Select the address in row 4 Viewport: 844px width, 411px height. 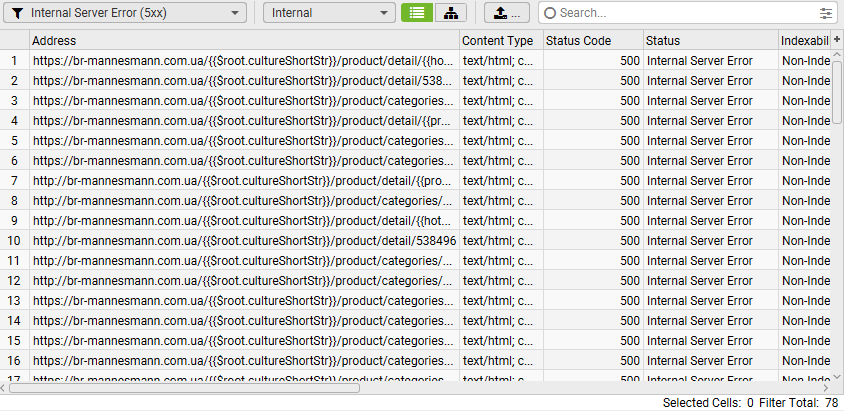pos(244,121)
